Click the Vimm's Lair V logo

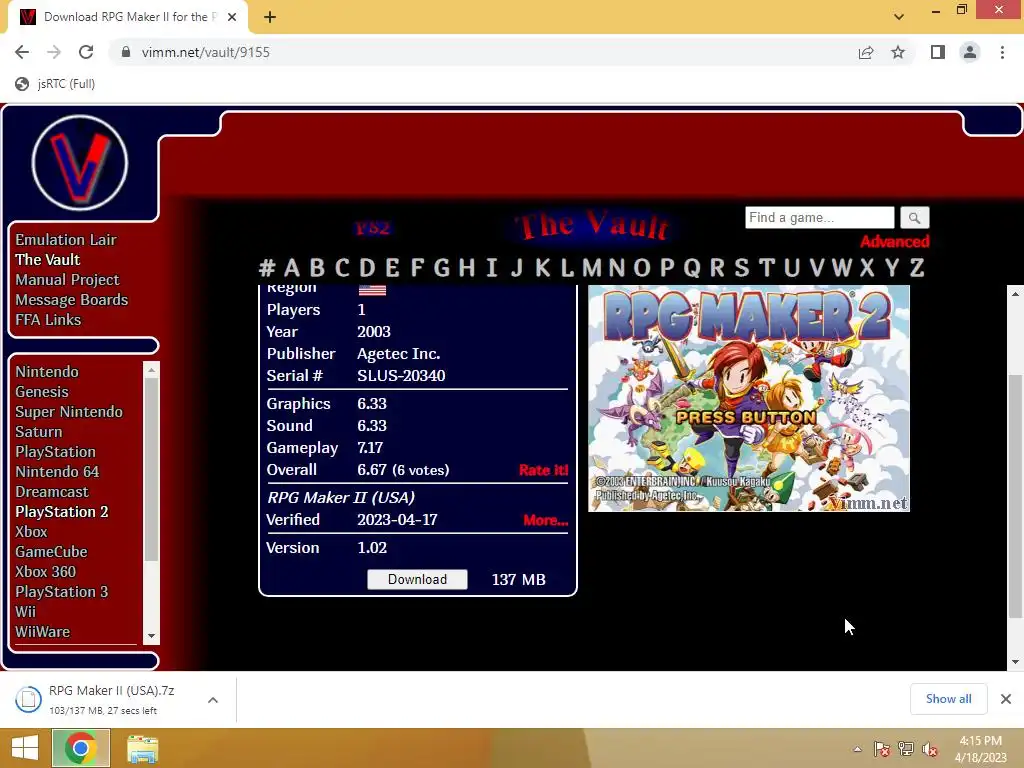[x=80, y=163]
